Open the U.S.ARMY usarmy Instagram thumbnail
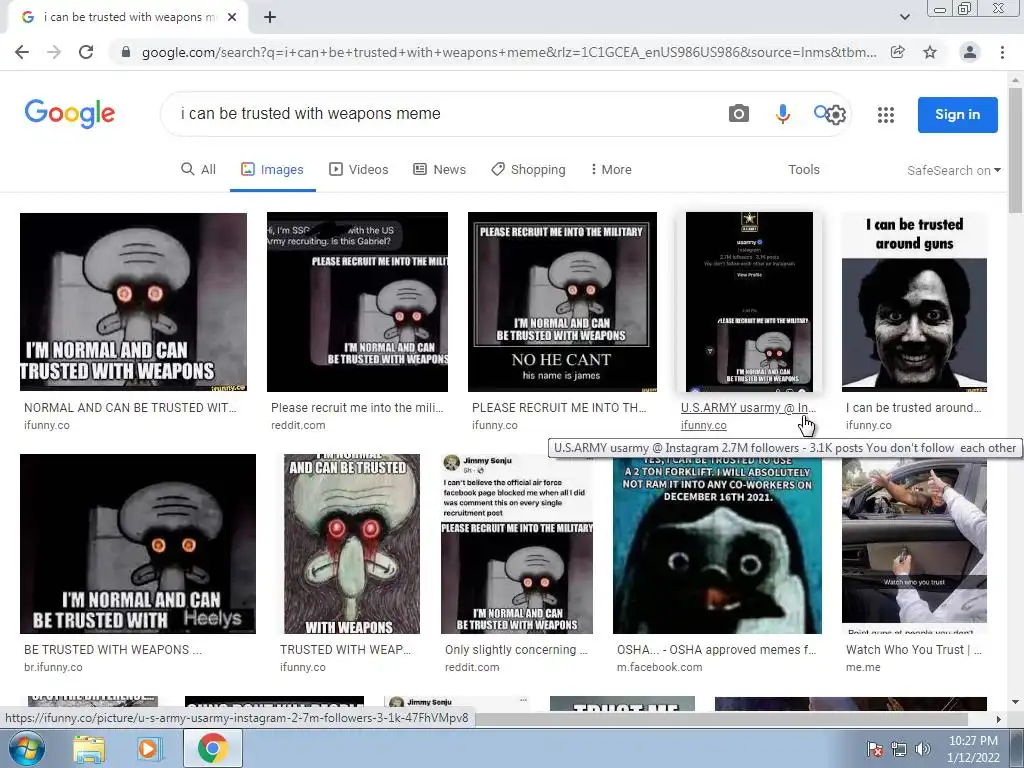This screenshot has height=768, width=1024. pos(749,302)
